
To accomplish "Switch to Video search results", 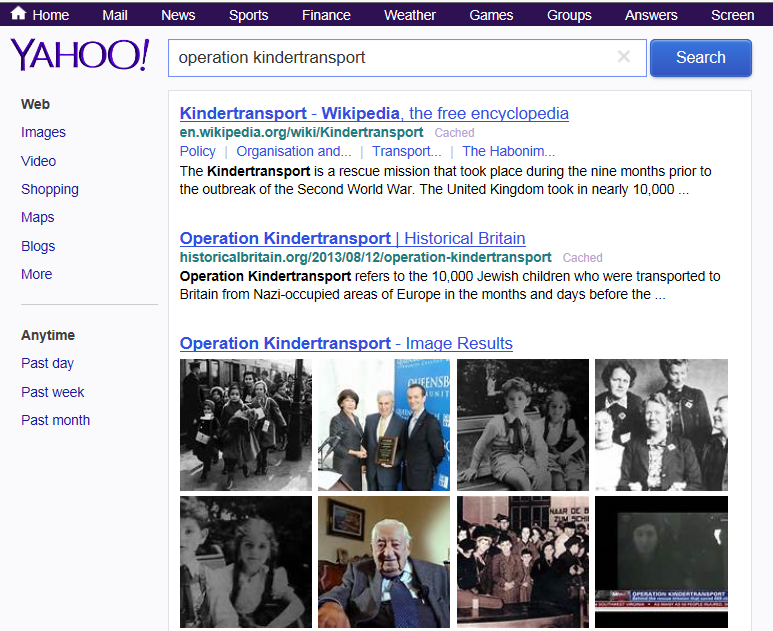I will pyautogui.click(x=38, y=161).
